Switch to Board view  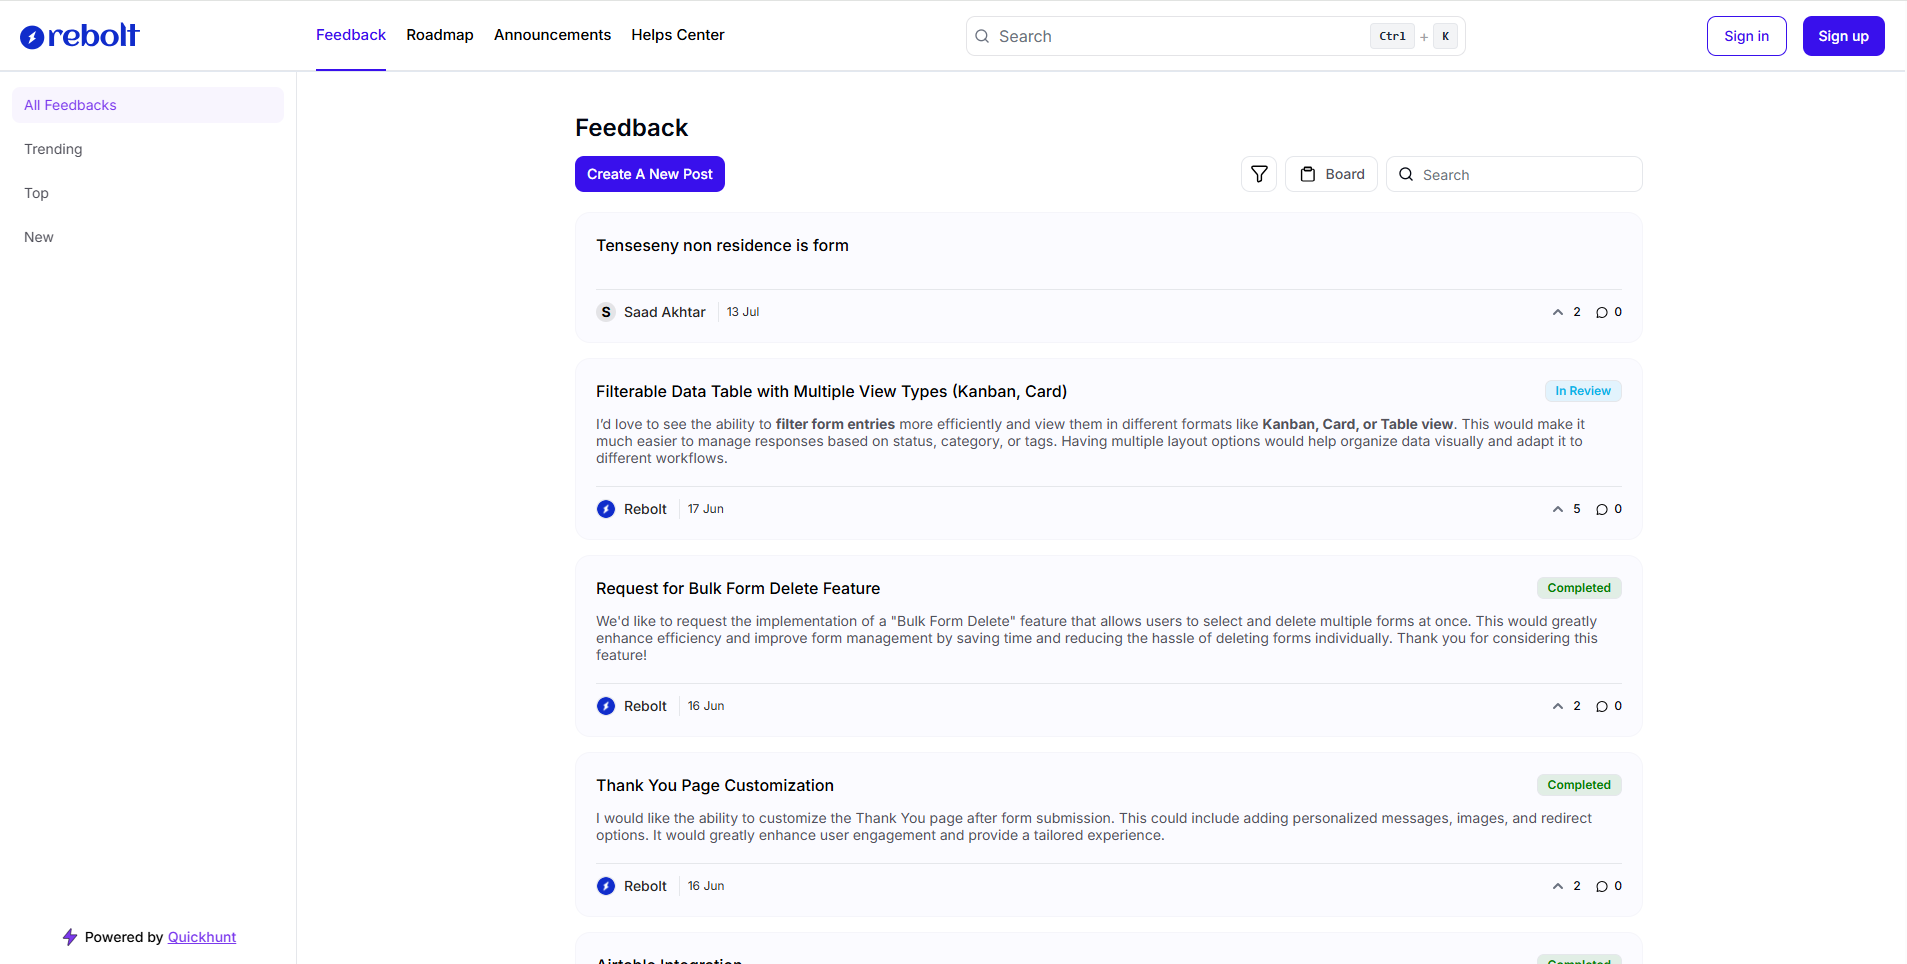(1331, 174)
